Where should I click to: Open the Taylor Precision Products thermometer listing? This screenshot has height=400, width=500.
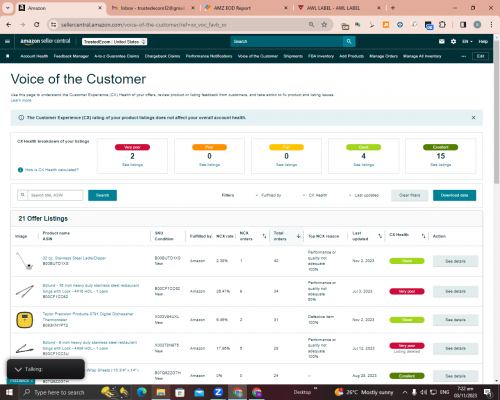[x=88, y=317]
